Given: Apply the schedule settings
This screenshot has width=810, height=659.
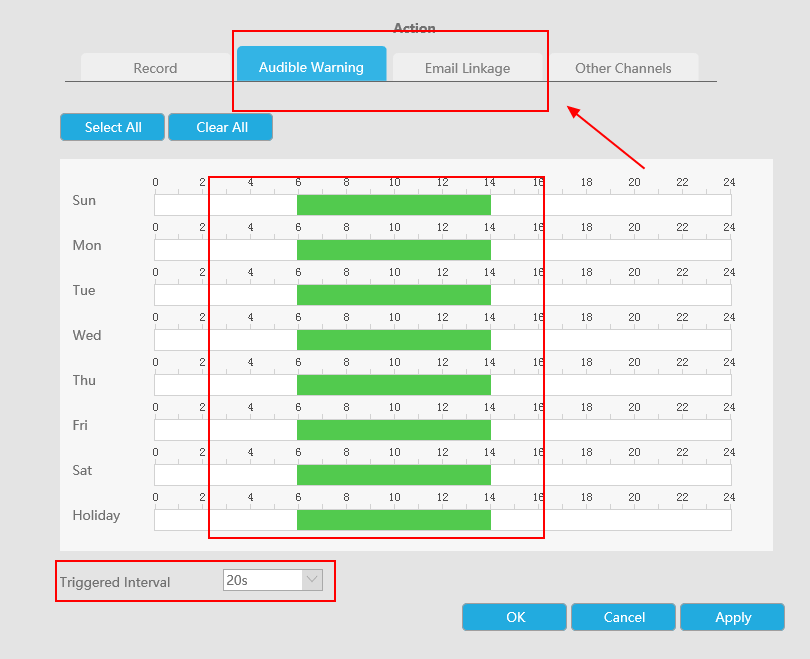Looking at the screenshot, I should [732, 617].
